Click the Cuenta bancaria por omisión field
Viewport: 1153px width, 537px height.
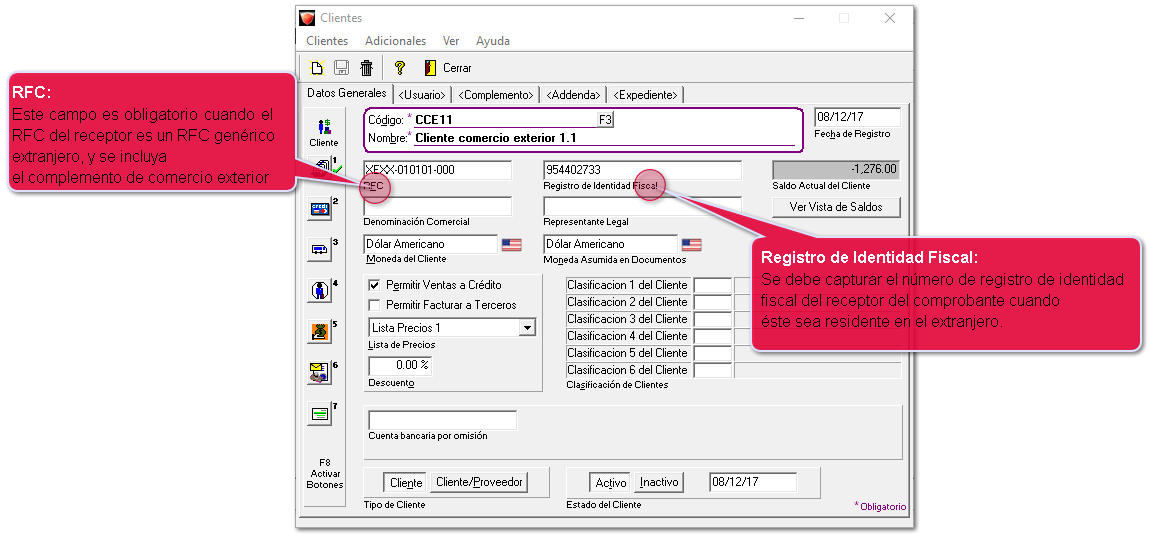click(x=442, y=420)
